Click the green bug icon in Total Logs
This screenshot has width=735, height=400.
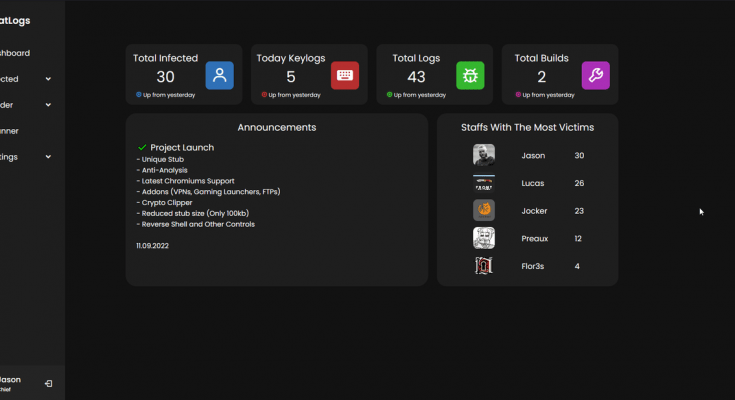[x=470, y=75]
